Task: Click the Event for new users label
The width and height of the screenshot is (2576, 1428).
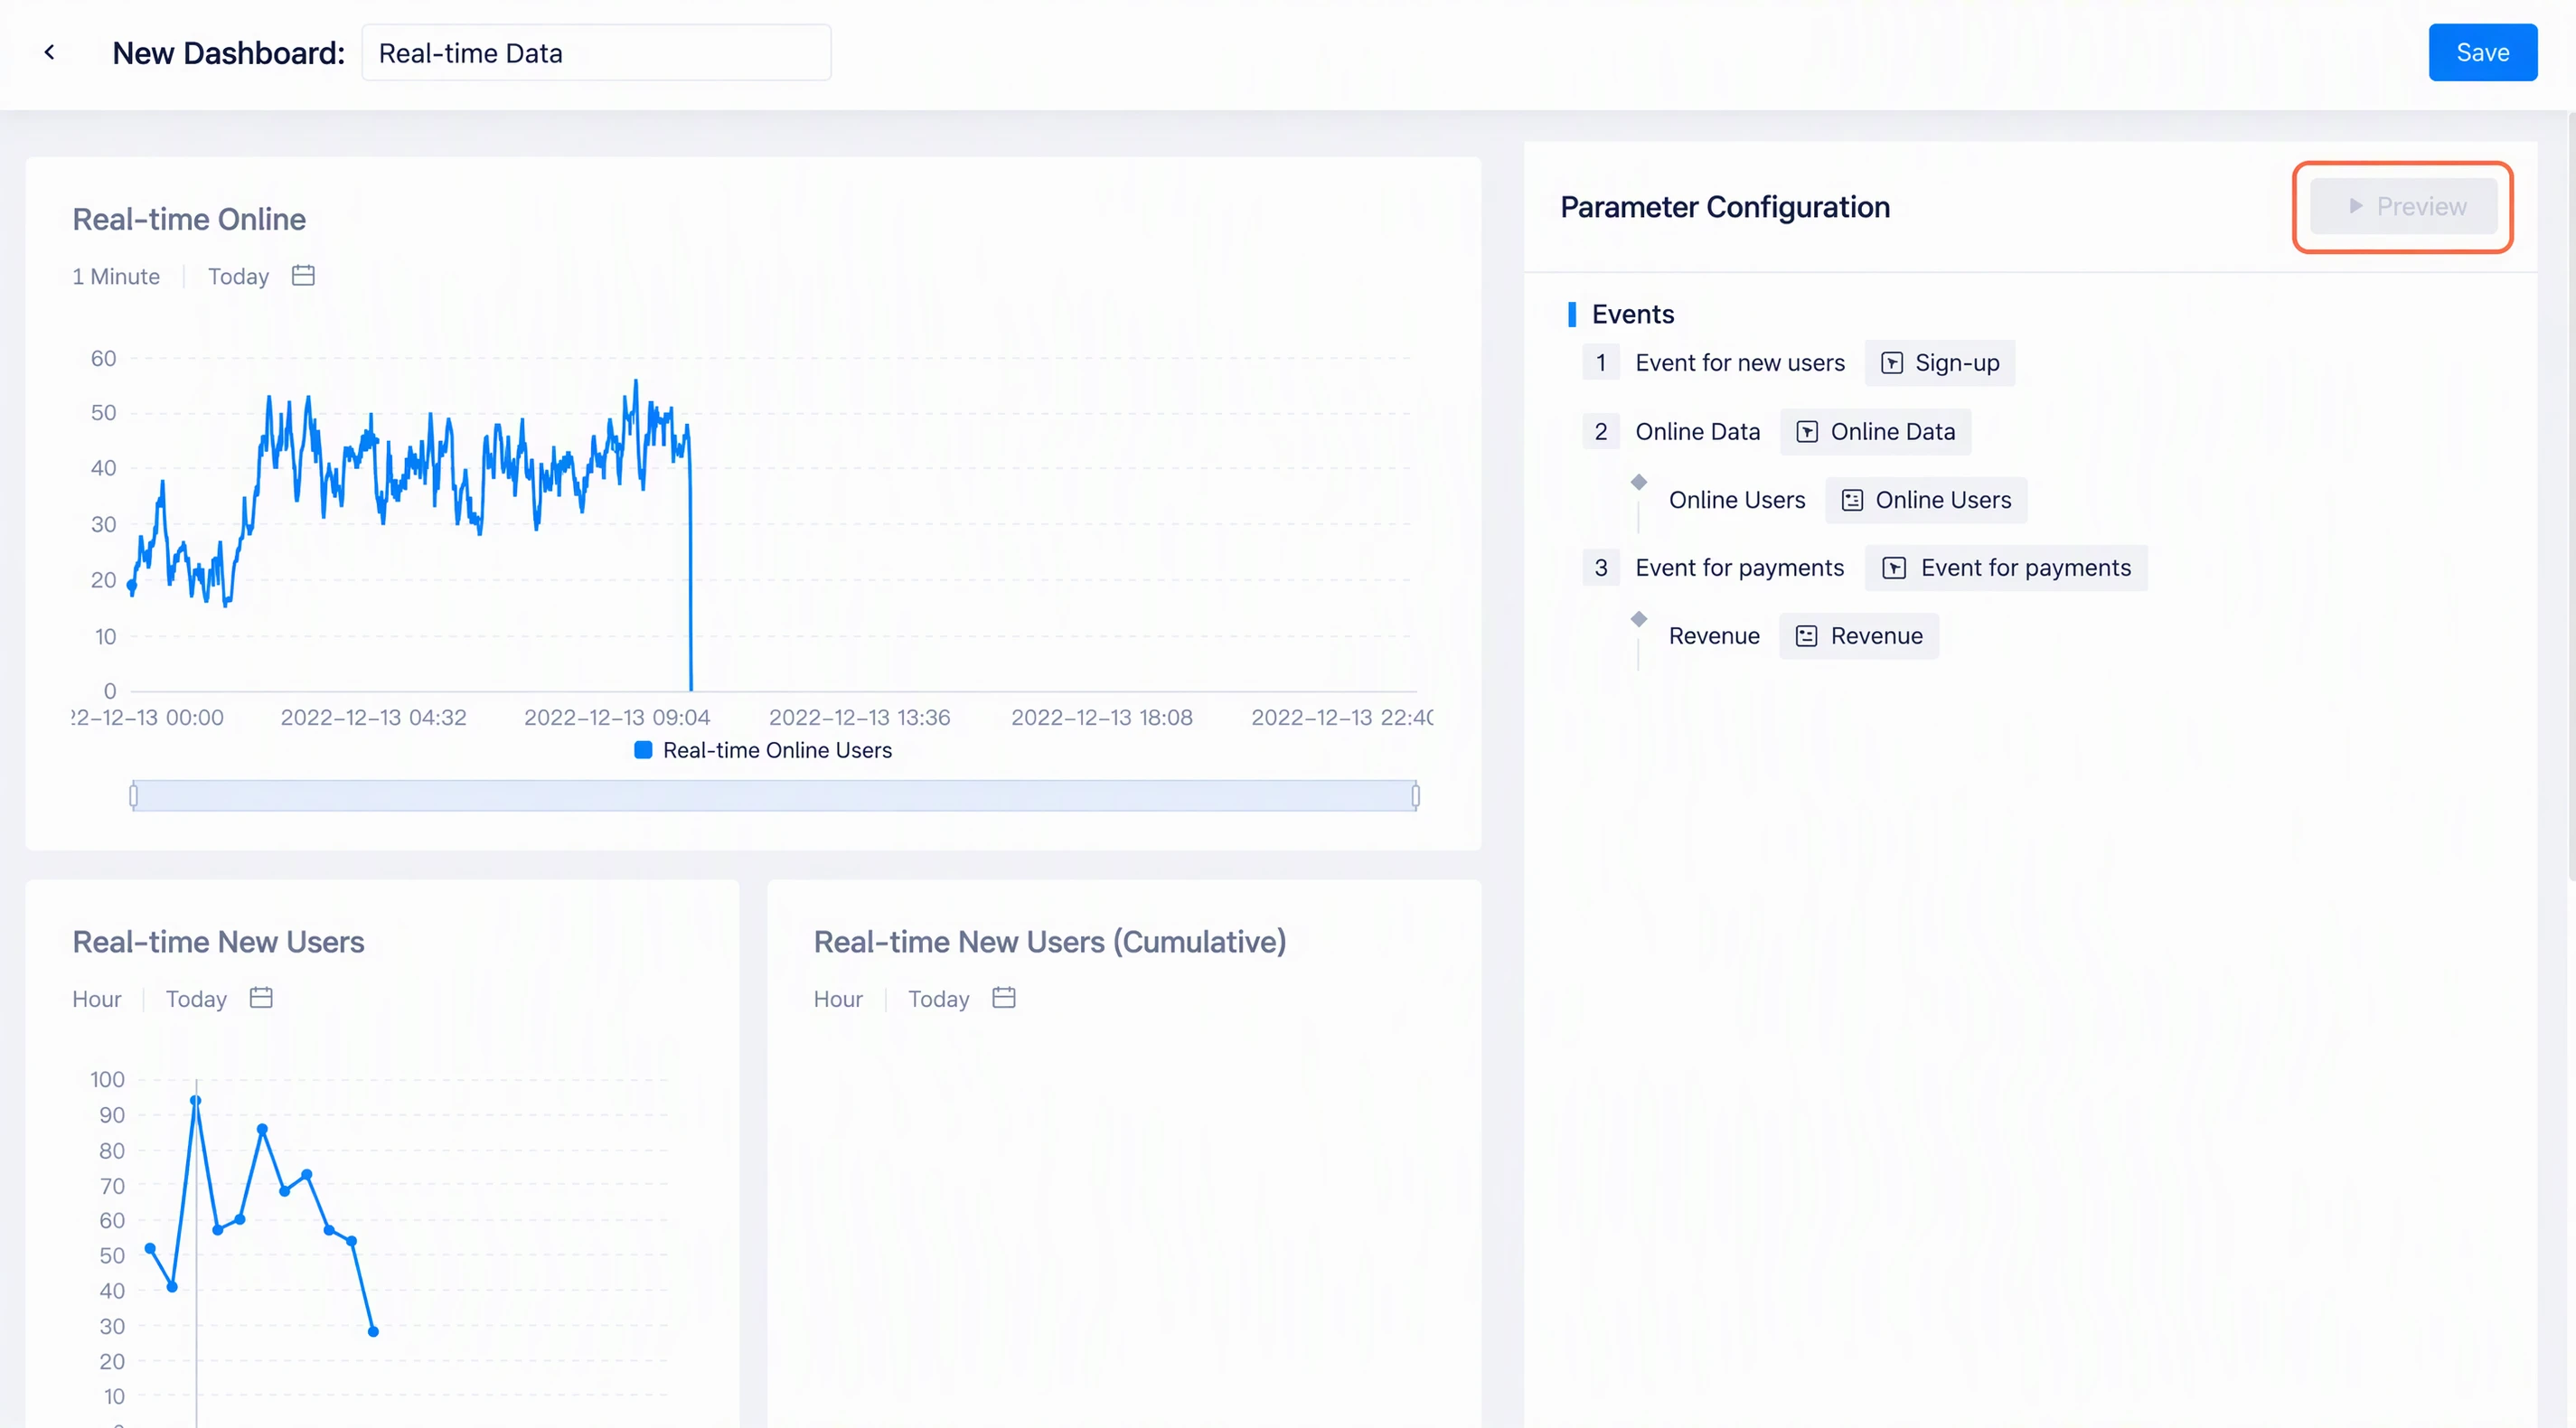Action: point(1740,363)
